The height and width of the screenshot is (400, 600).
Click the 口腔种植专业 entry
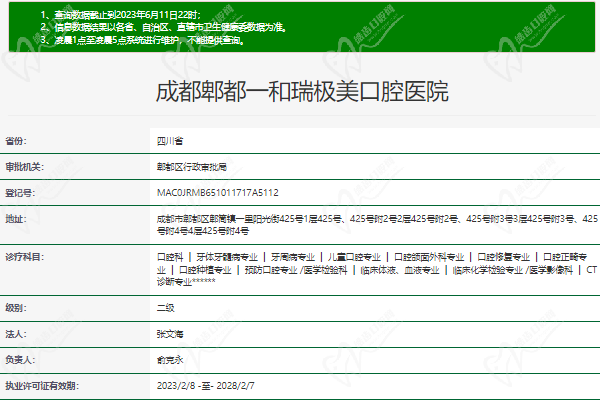(205, 270)
